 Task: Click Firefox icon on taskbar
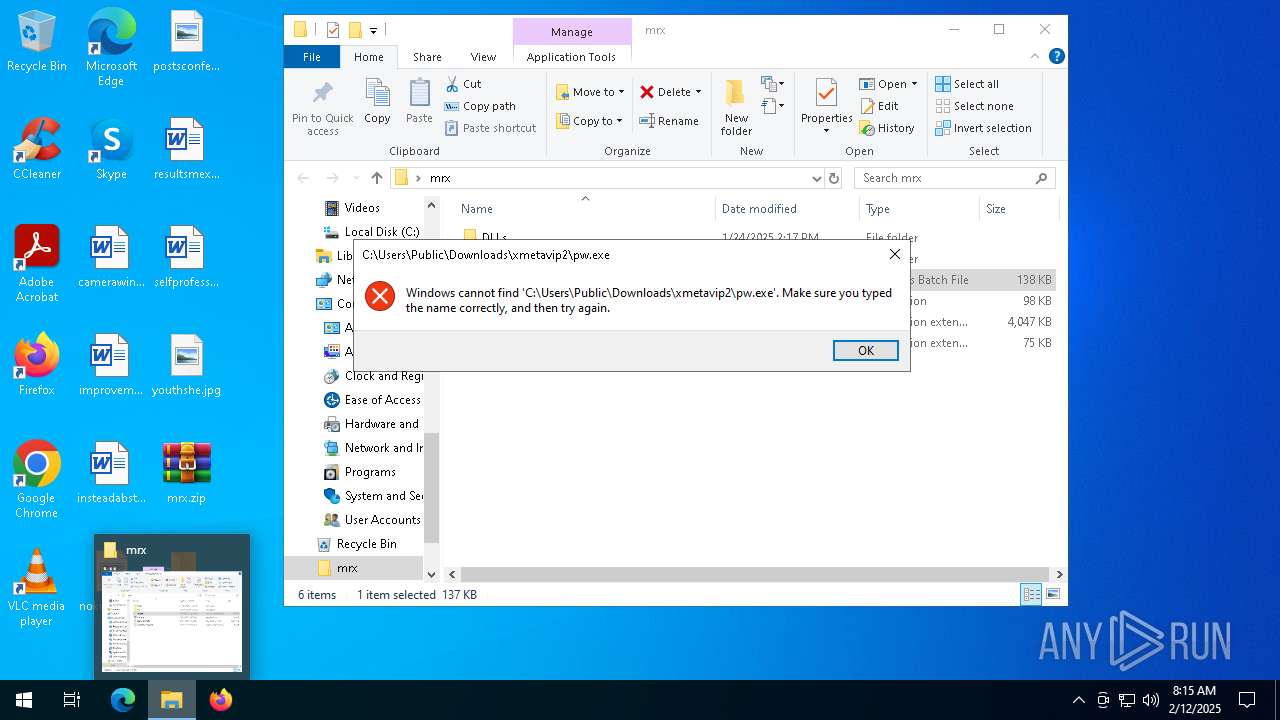pyautogui.click(x=221, y=700)
